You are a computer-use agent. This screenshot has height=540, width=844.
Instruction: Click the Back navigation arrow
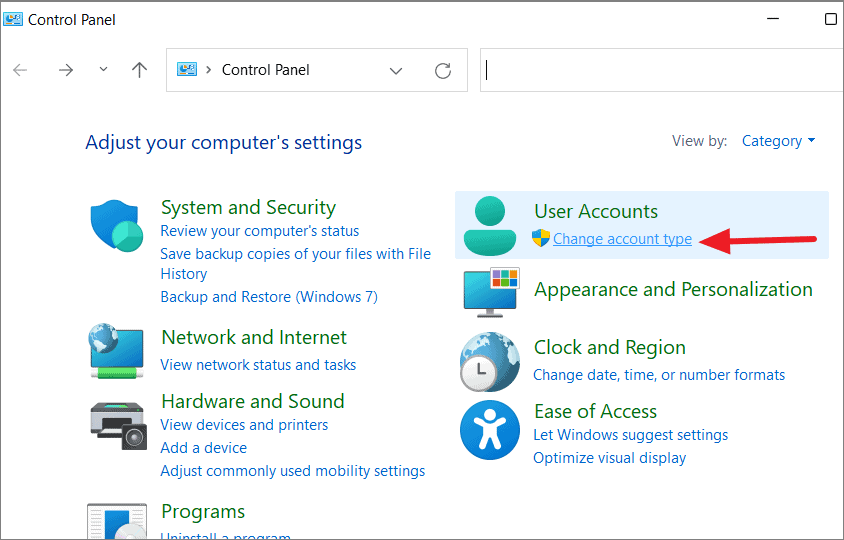pos(20,70)
